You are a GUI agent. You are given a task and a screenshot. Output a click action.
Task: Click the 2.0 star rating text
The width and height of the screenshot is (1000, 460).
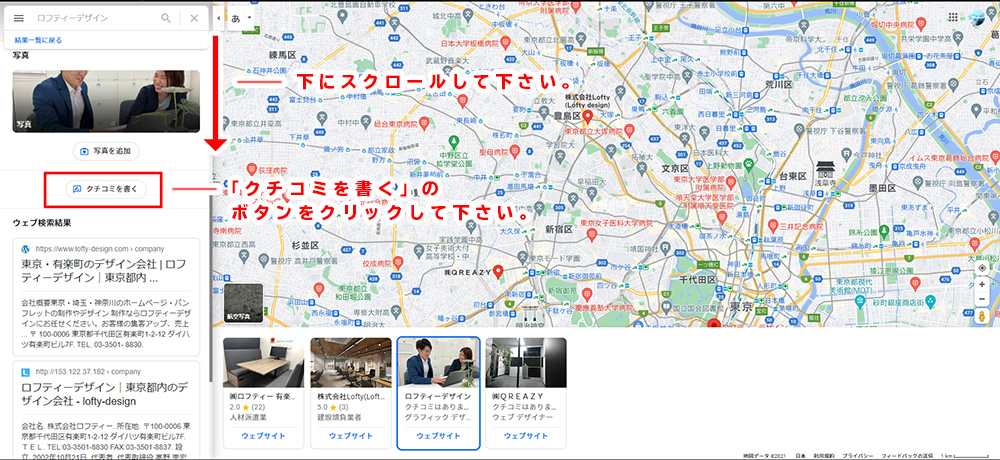click(234, 408)
